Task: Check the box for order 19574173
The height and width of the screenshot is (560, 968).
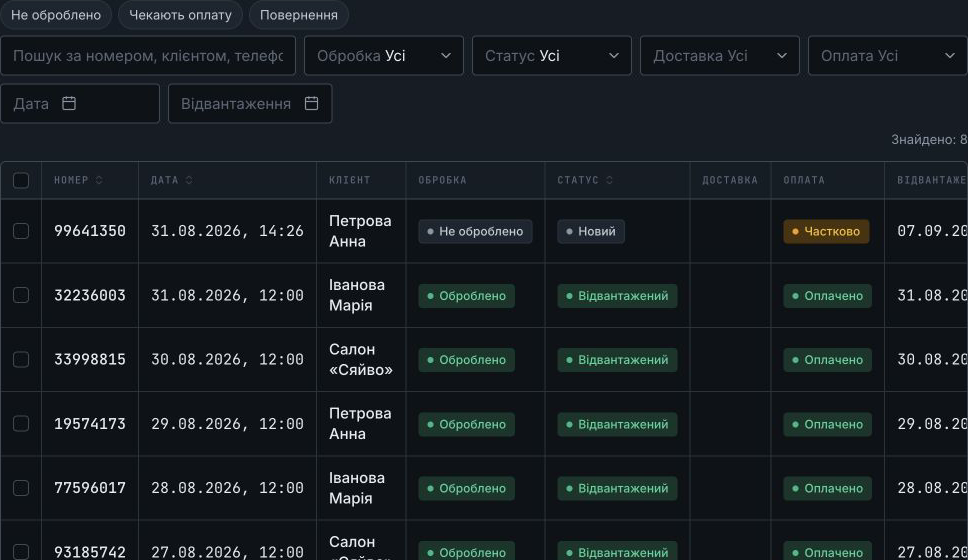Action: tap(21, 424)
